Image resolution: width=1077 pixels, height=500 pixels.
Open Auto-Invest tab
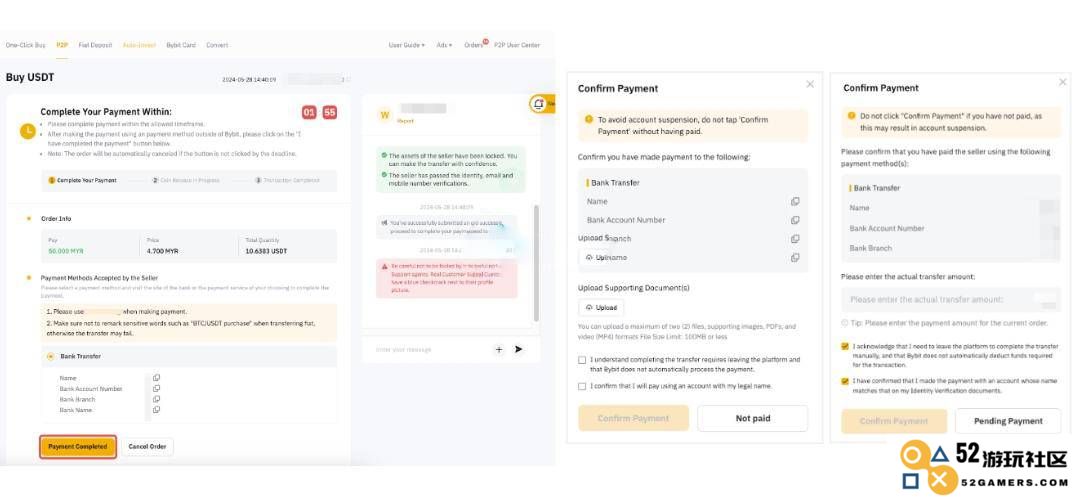click(139, 45)
